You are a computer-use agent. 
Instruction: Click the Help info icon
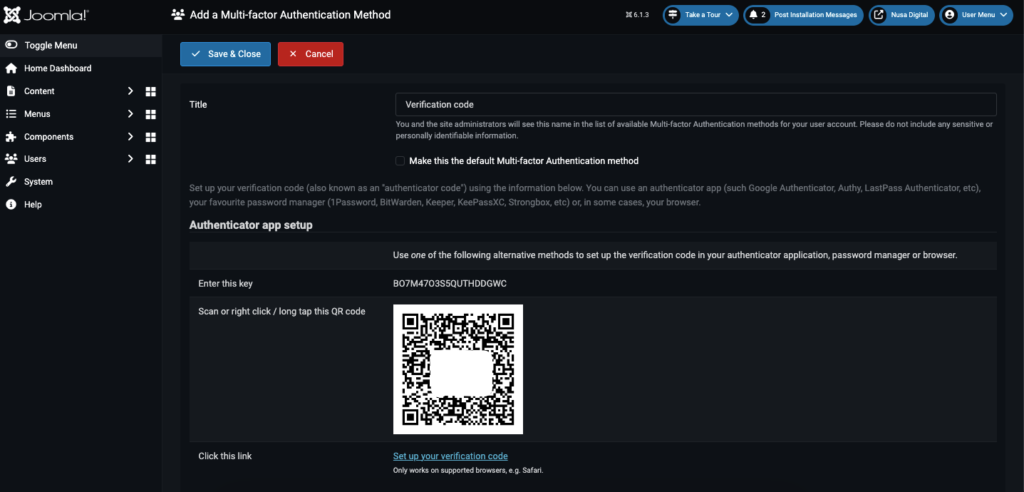[10, 205]
